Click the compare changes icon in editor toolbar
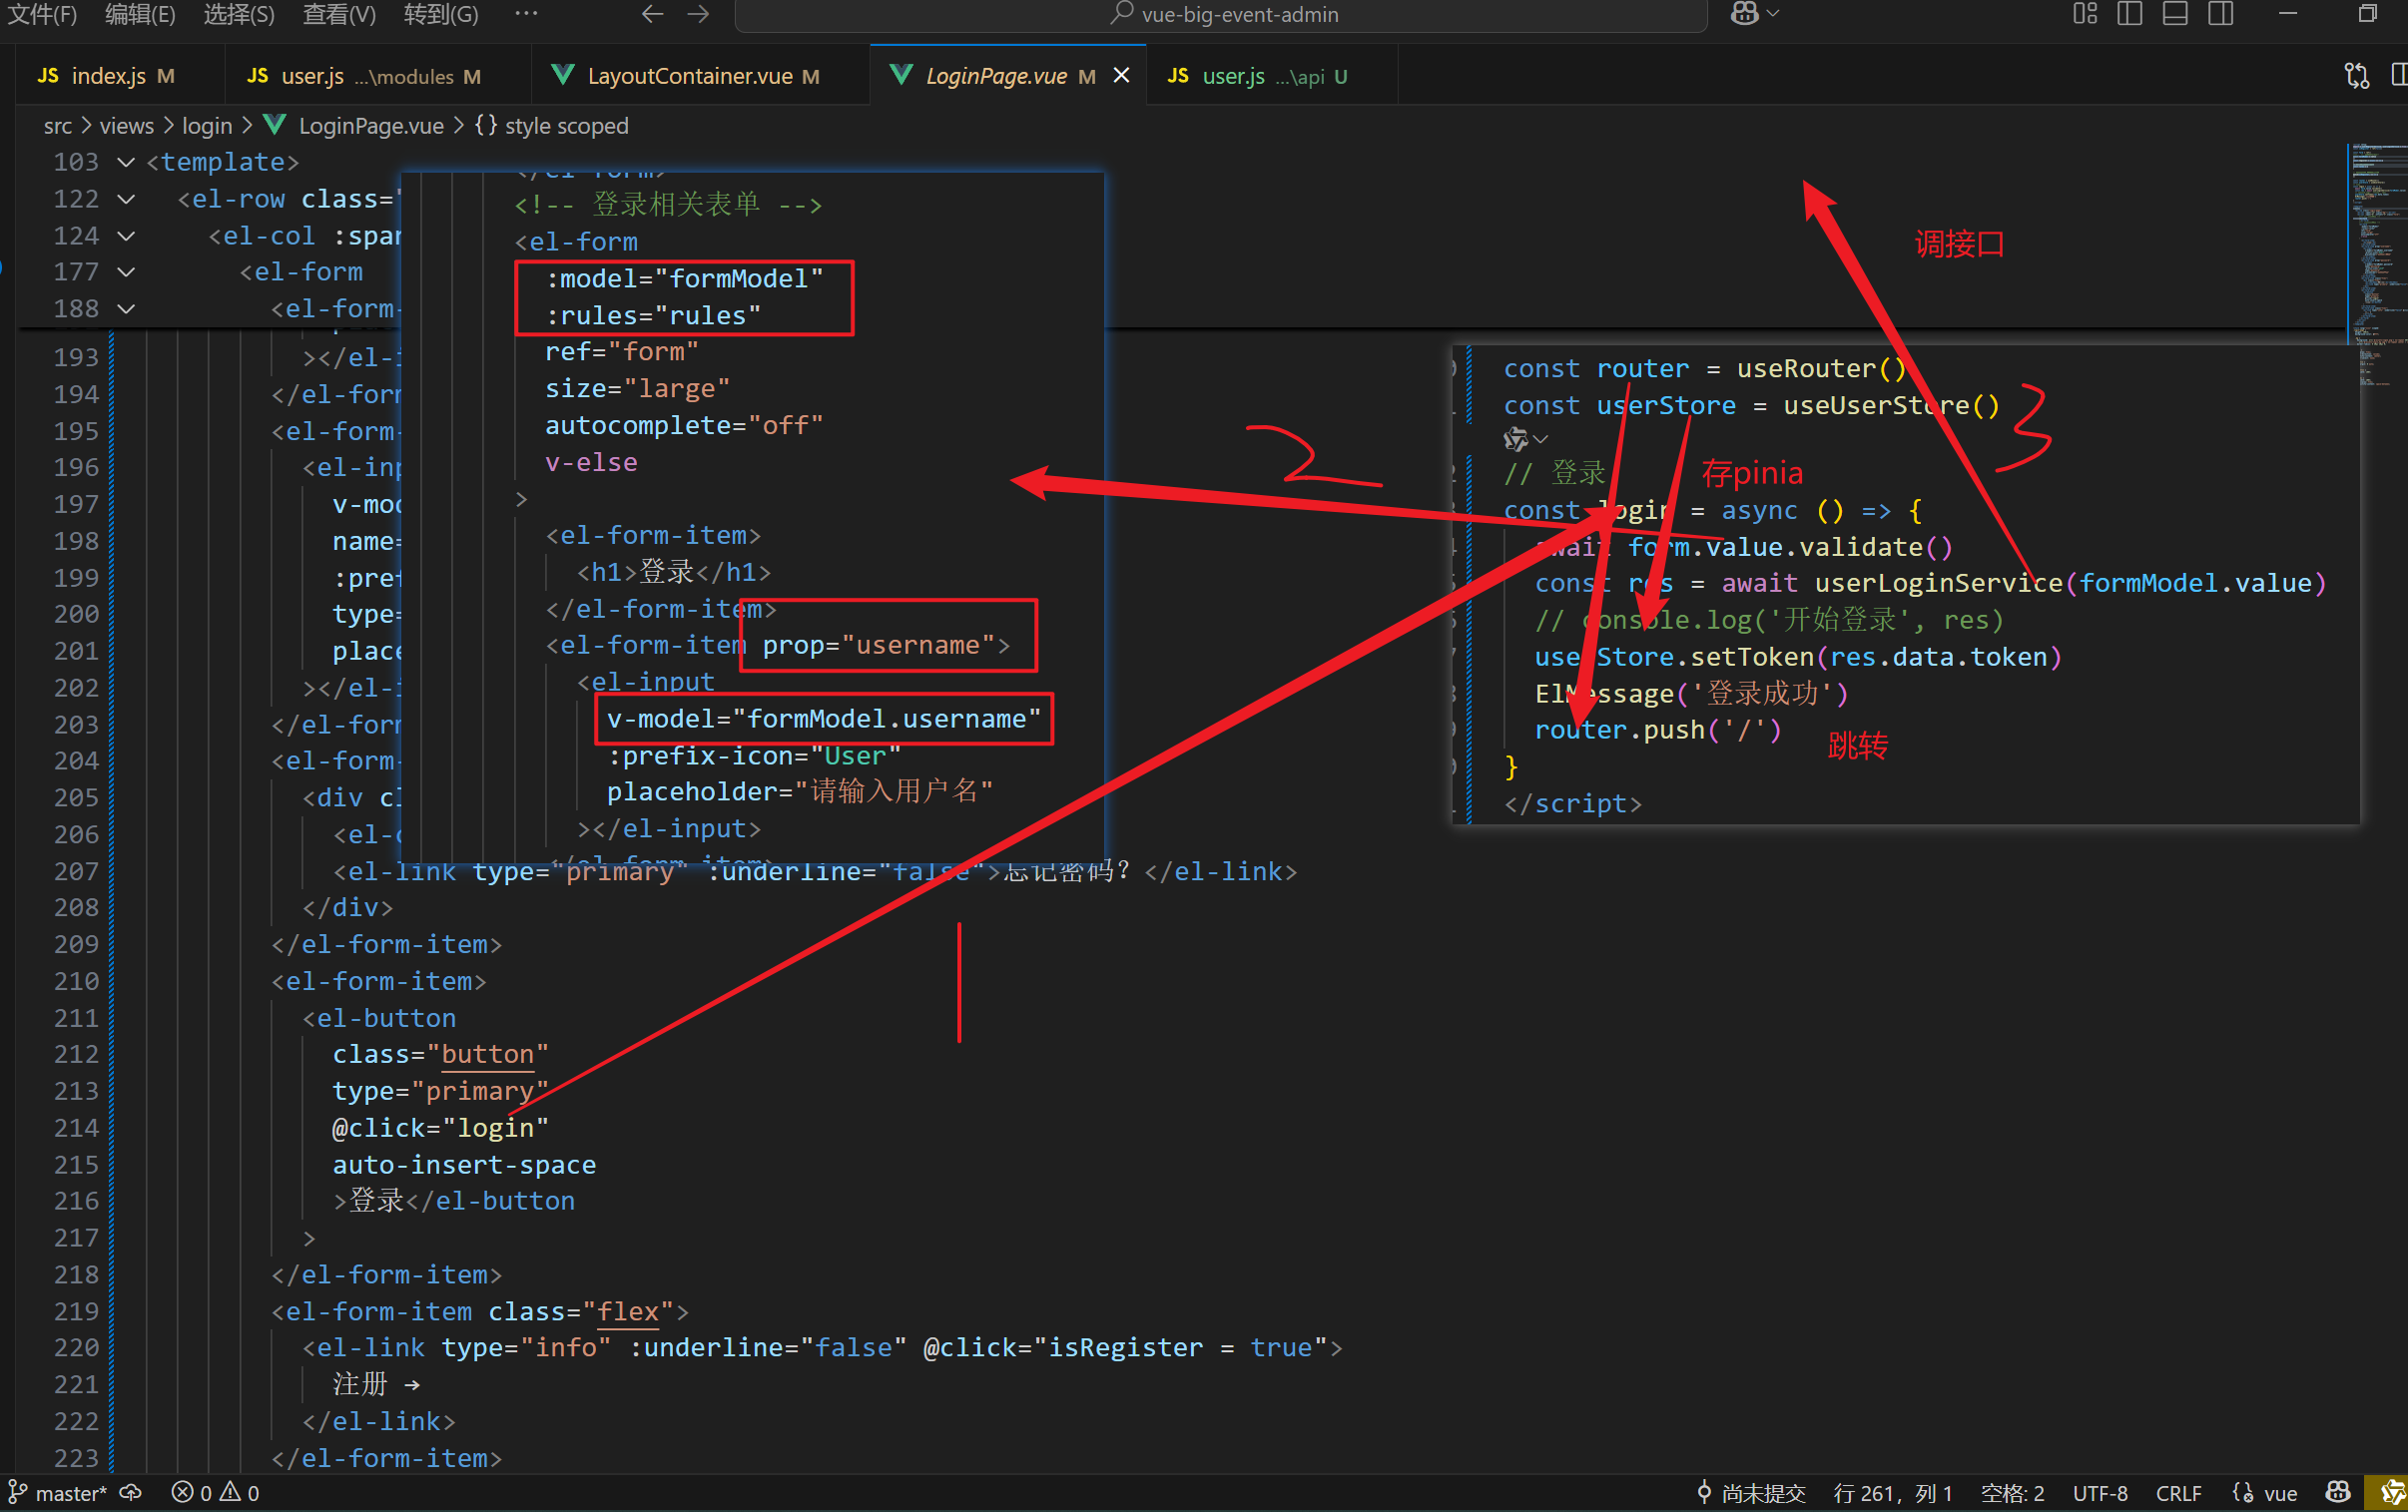Screen dimensions: 2408x1512 click(2356, 76)
